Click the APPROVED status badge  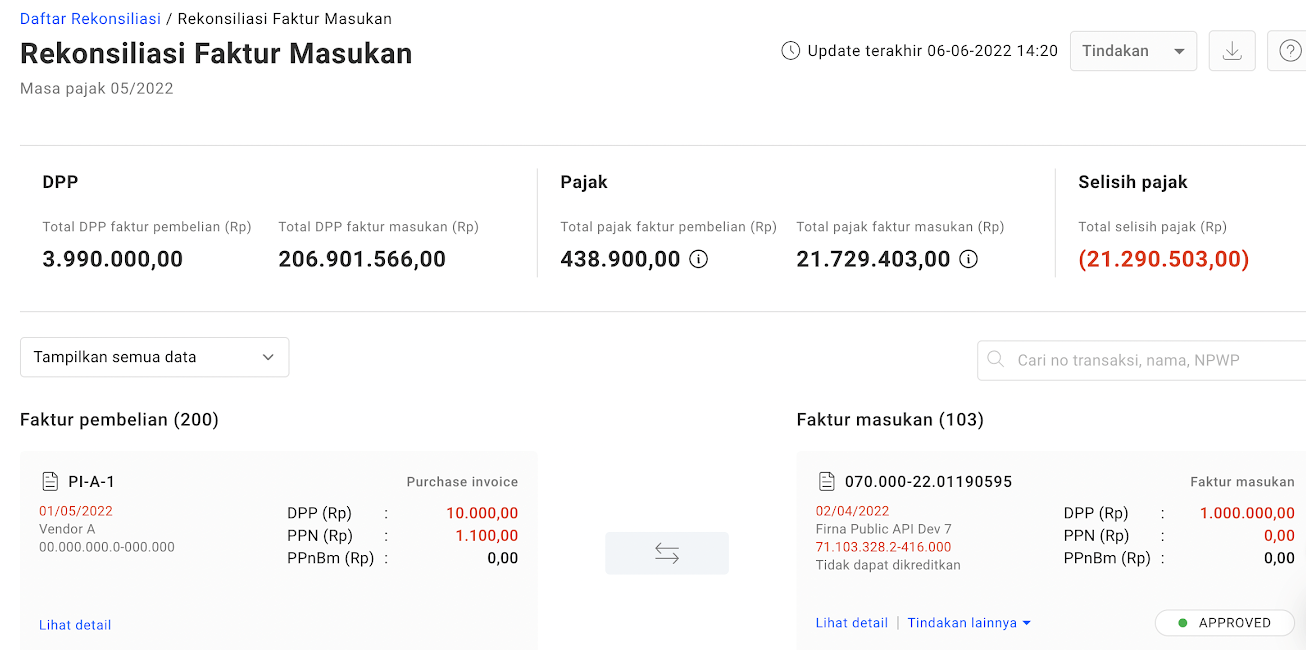1225,623
